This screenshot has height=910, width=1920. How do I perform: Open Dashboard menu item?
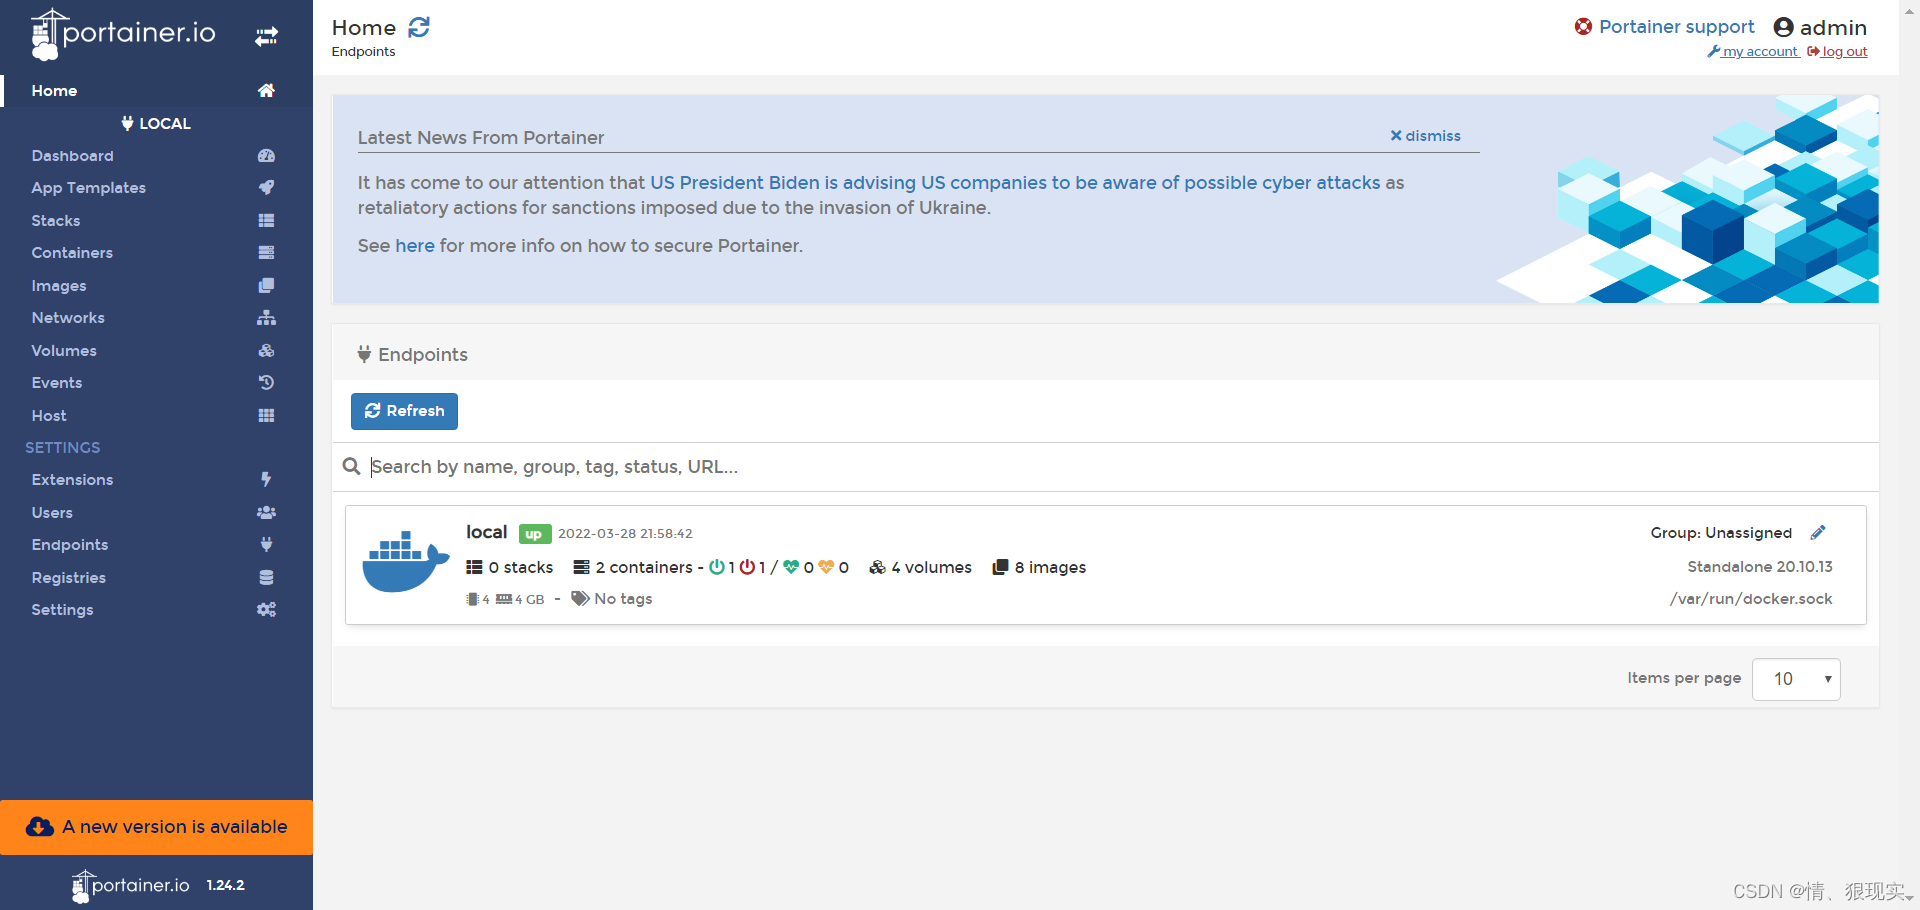72,156
